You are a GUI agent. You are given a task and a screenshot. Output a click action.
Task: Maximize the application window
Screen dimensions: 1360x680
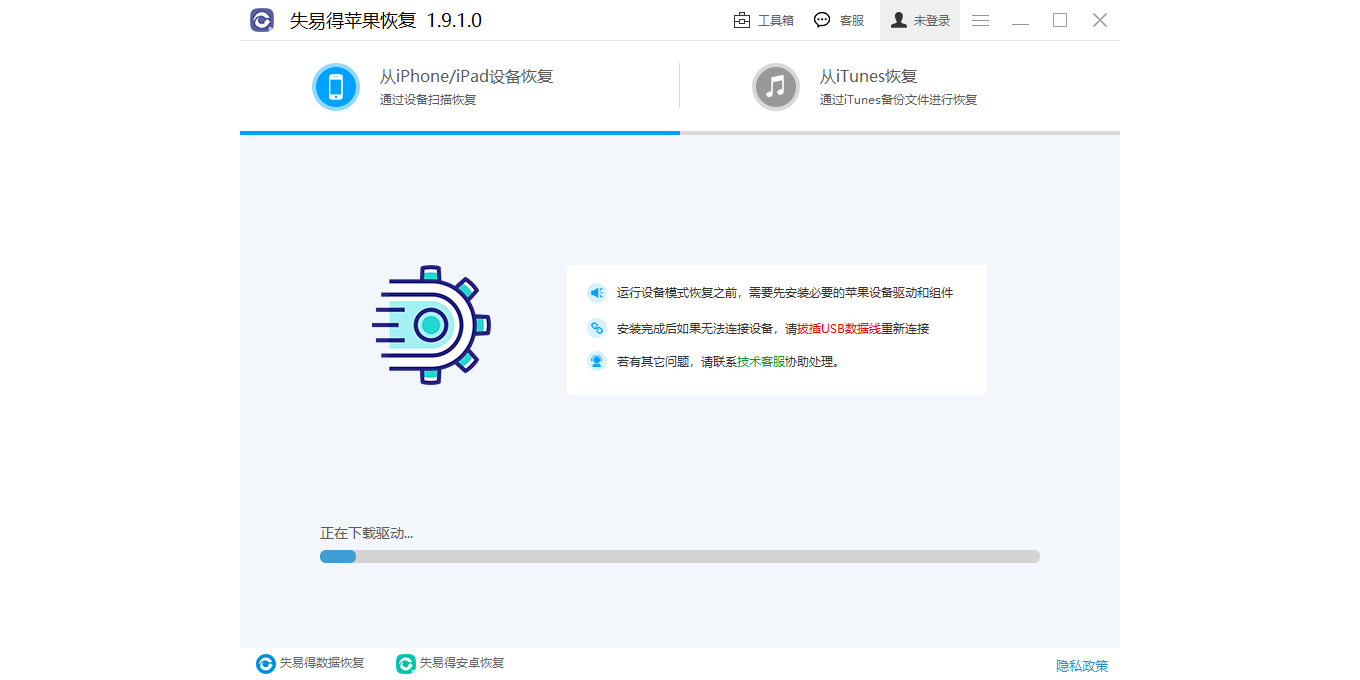[1060, 20]
